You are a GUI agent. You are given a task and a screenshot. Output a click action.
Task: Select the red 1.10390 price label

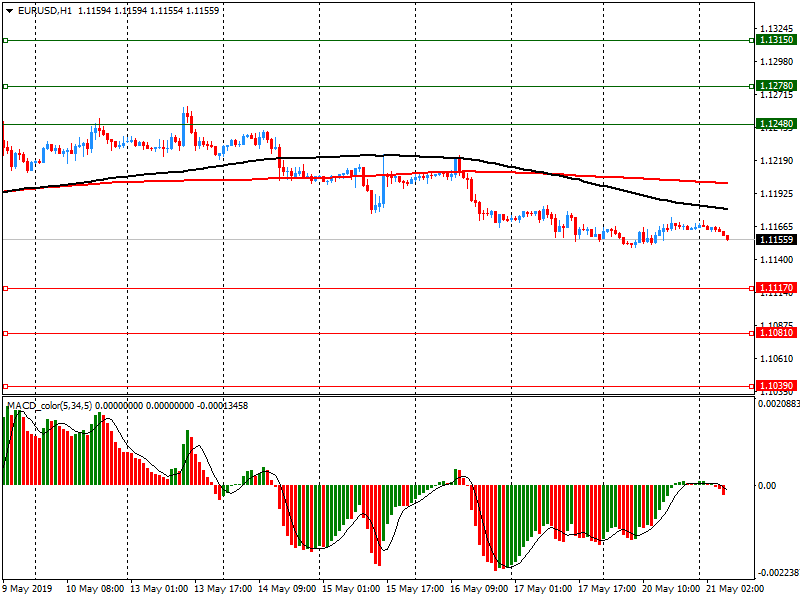(776, 386)
